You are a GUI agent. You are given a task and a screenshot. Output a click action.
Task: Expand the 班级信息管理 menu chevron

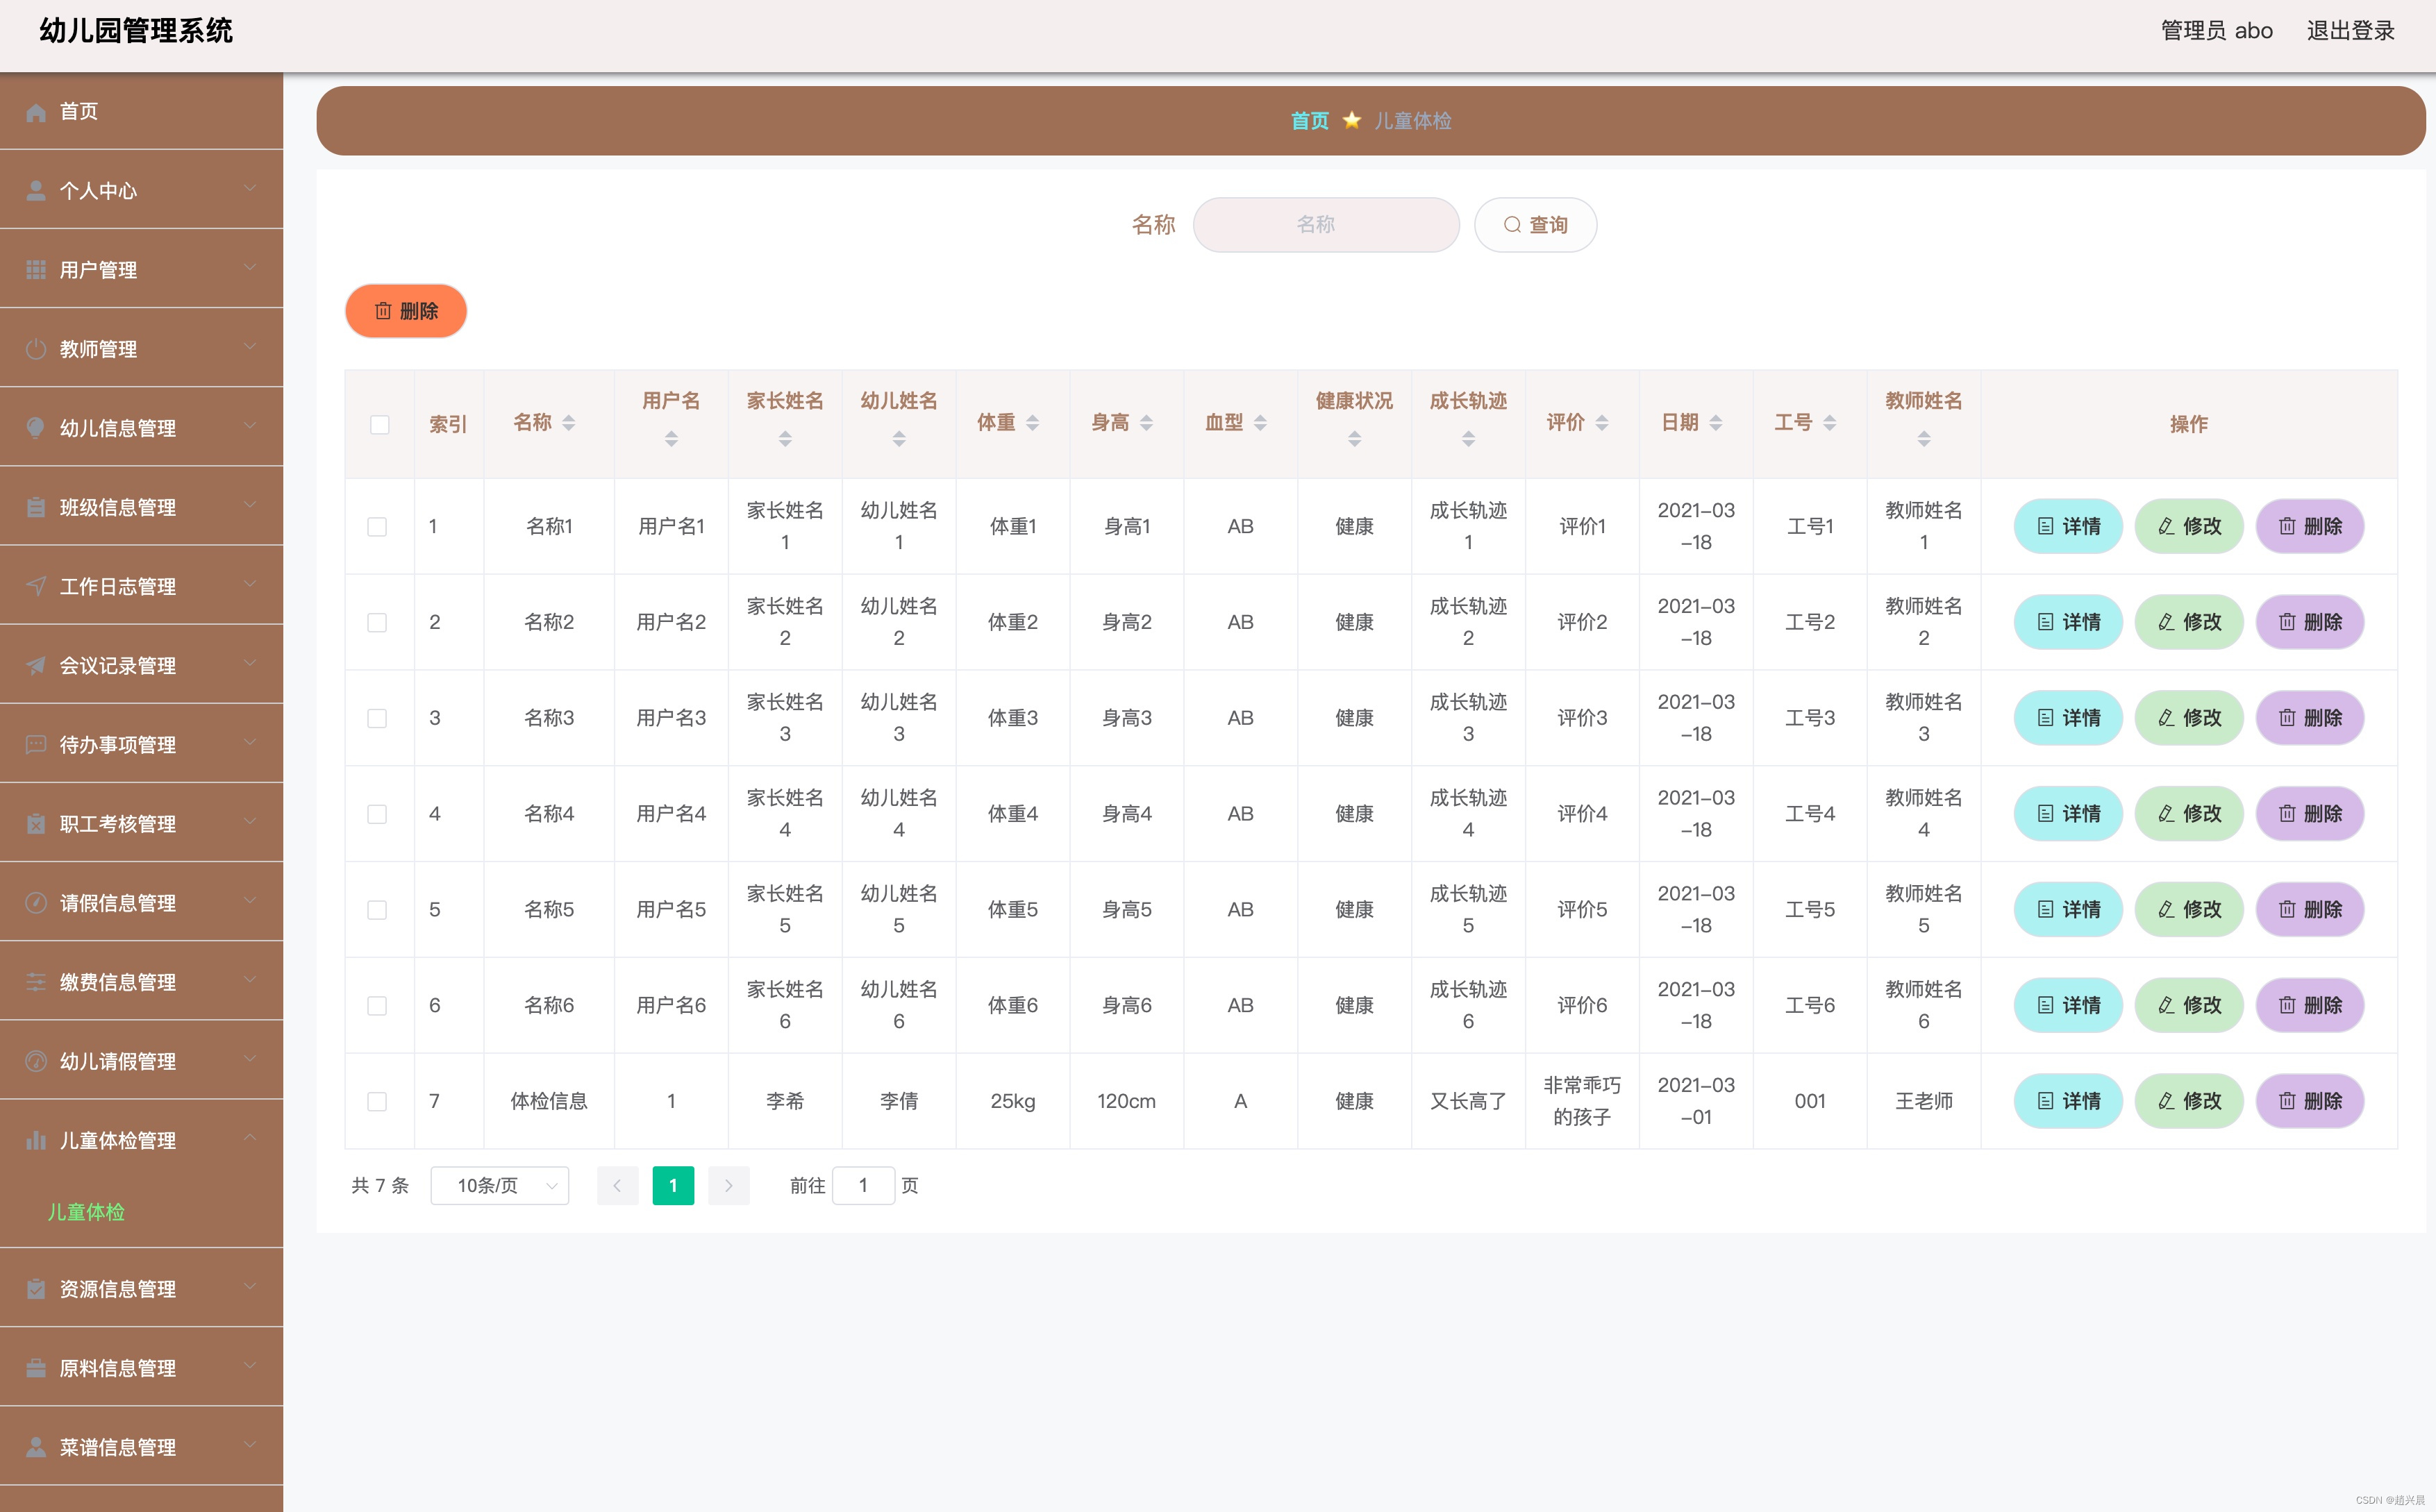250,504
